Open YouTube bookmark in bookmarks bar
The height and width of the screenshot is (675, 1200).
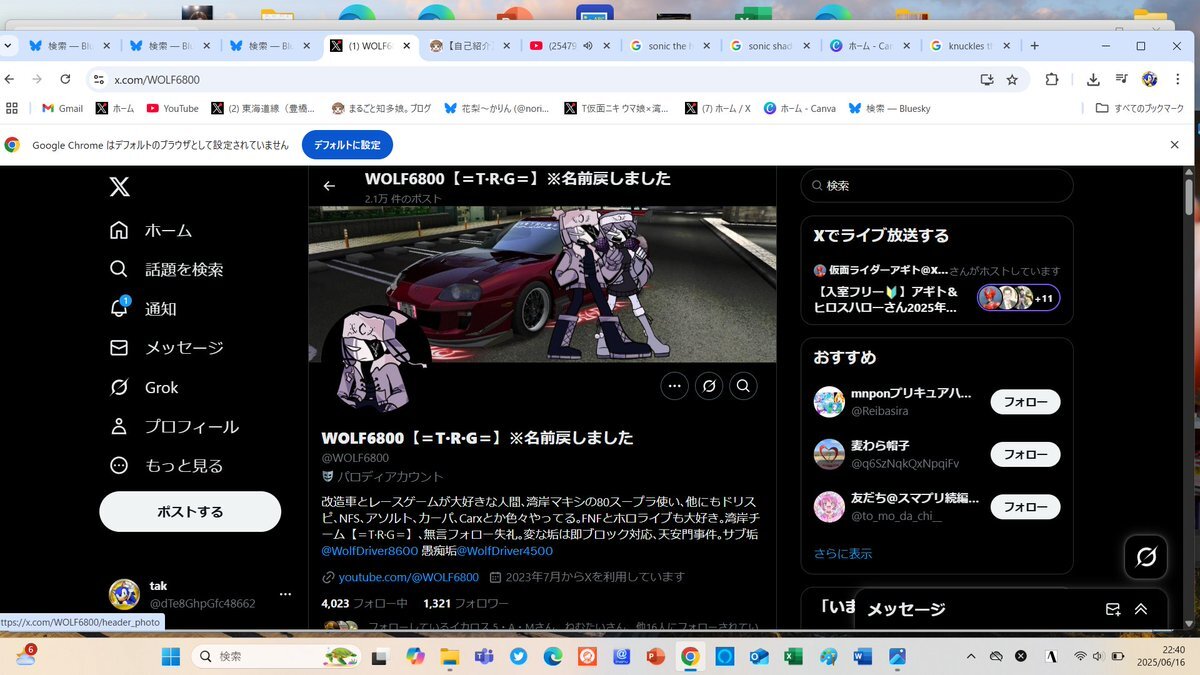coord(172,108)
